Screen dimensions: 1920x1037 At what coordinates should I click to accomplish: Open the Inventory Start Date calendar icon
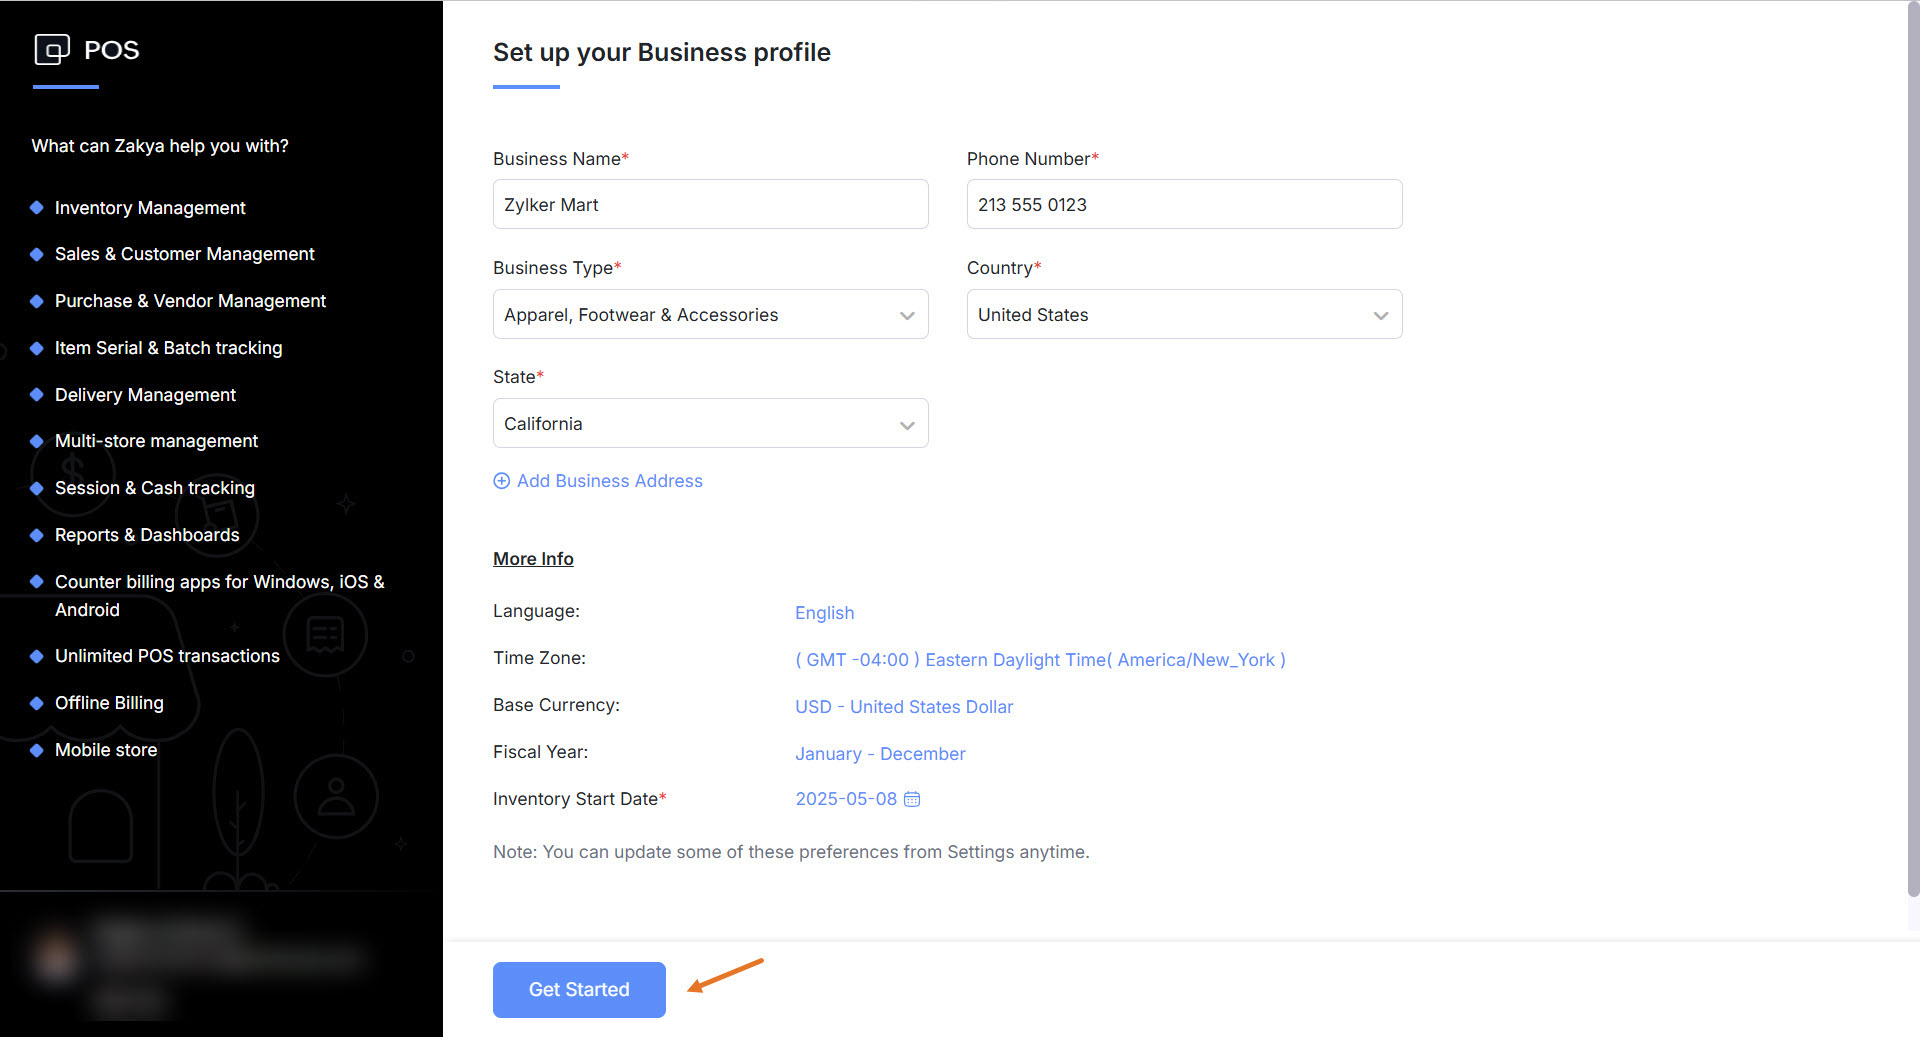click(912, 799)
